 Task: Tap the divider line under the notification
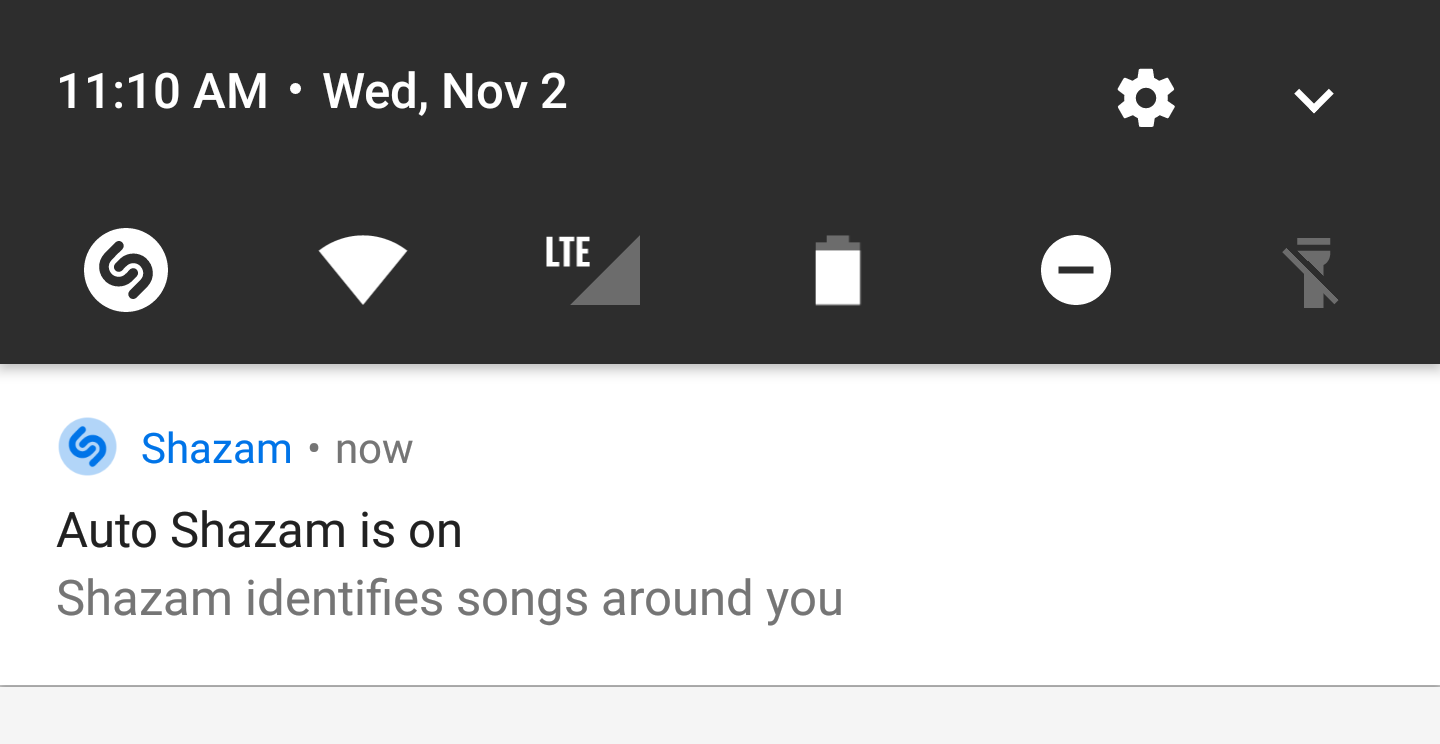pyautogui.click(x=720, y=686)
